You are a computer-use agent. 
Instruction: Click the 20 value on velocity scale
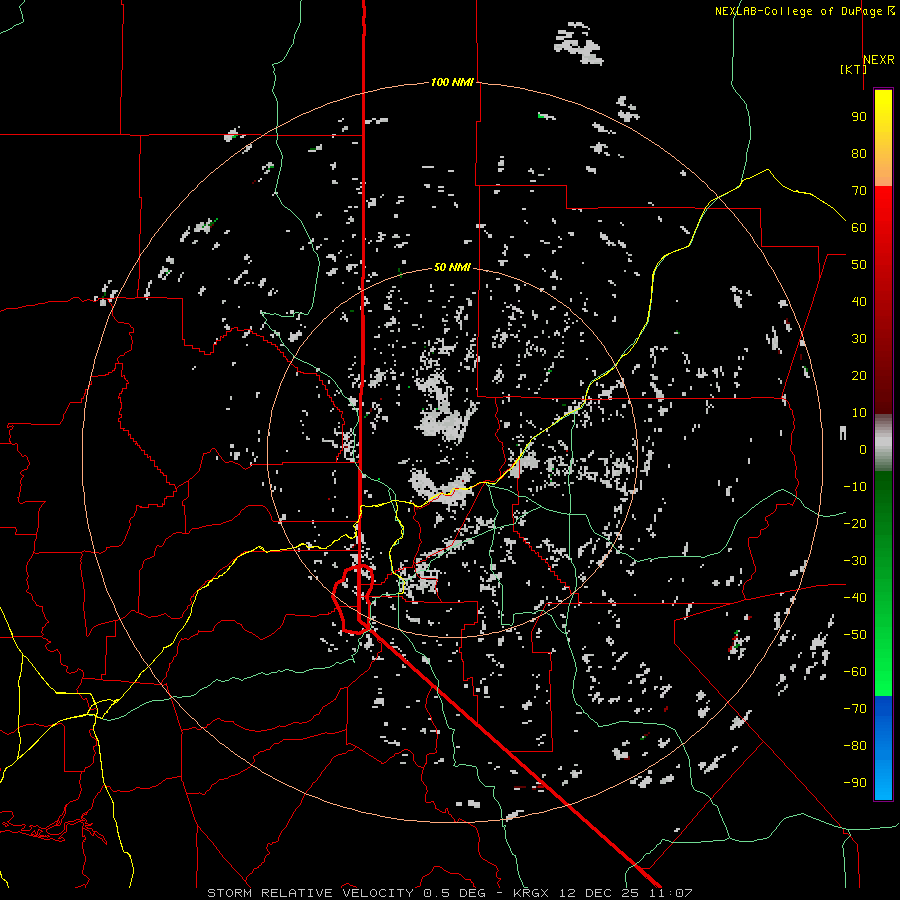coord(859,376)
